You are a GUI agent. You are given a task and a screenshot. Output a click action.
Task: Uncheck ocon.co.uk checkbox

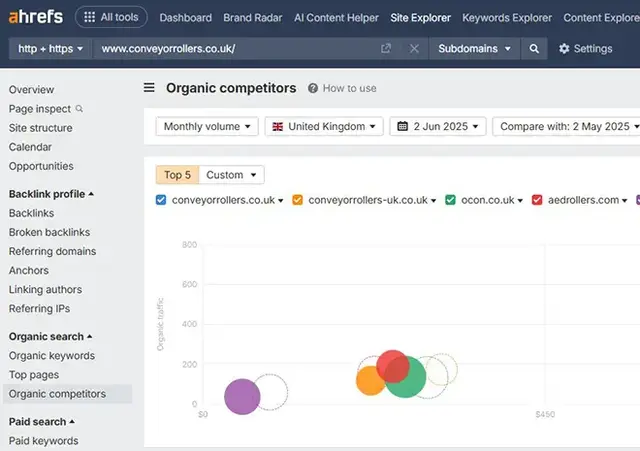coord(450,200)
